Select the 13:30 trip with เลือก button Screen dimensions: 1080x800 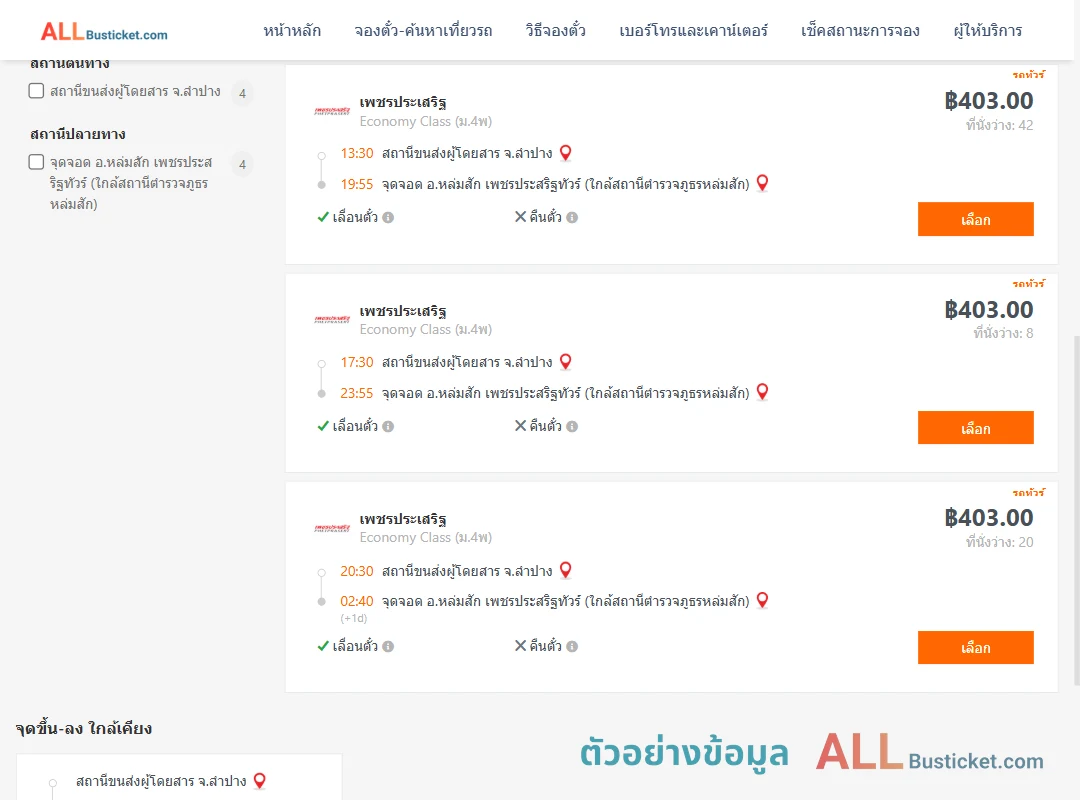pyautogui.click(x=975, y=219)
